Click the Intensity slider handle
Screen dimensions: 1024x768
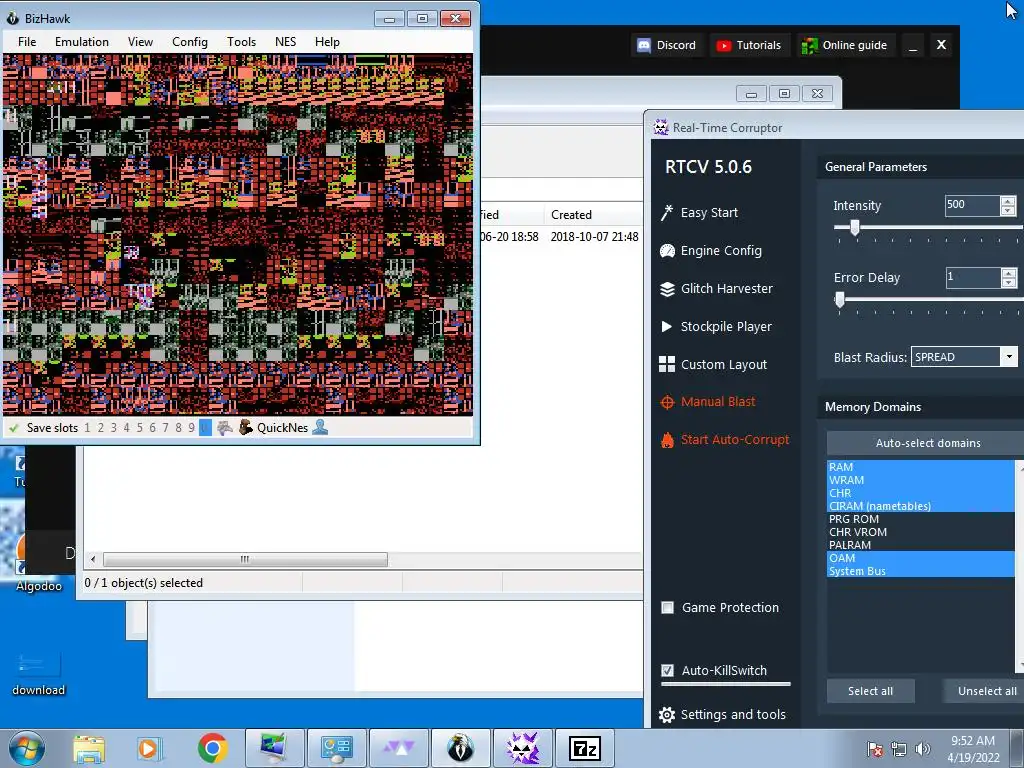[x=854, y=228]
